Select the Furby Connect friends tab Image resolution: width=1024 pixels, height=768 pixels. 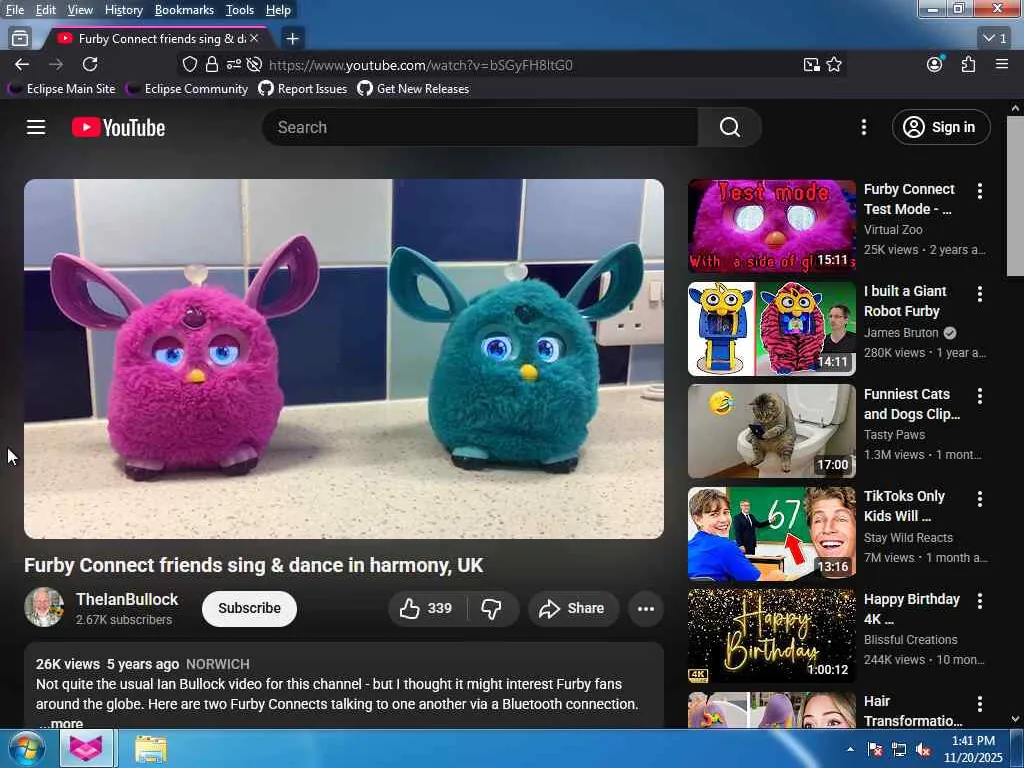coord(155,39)
